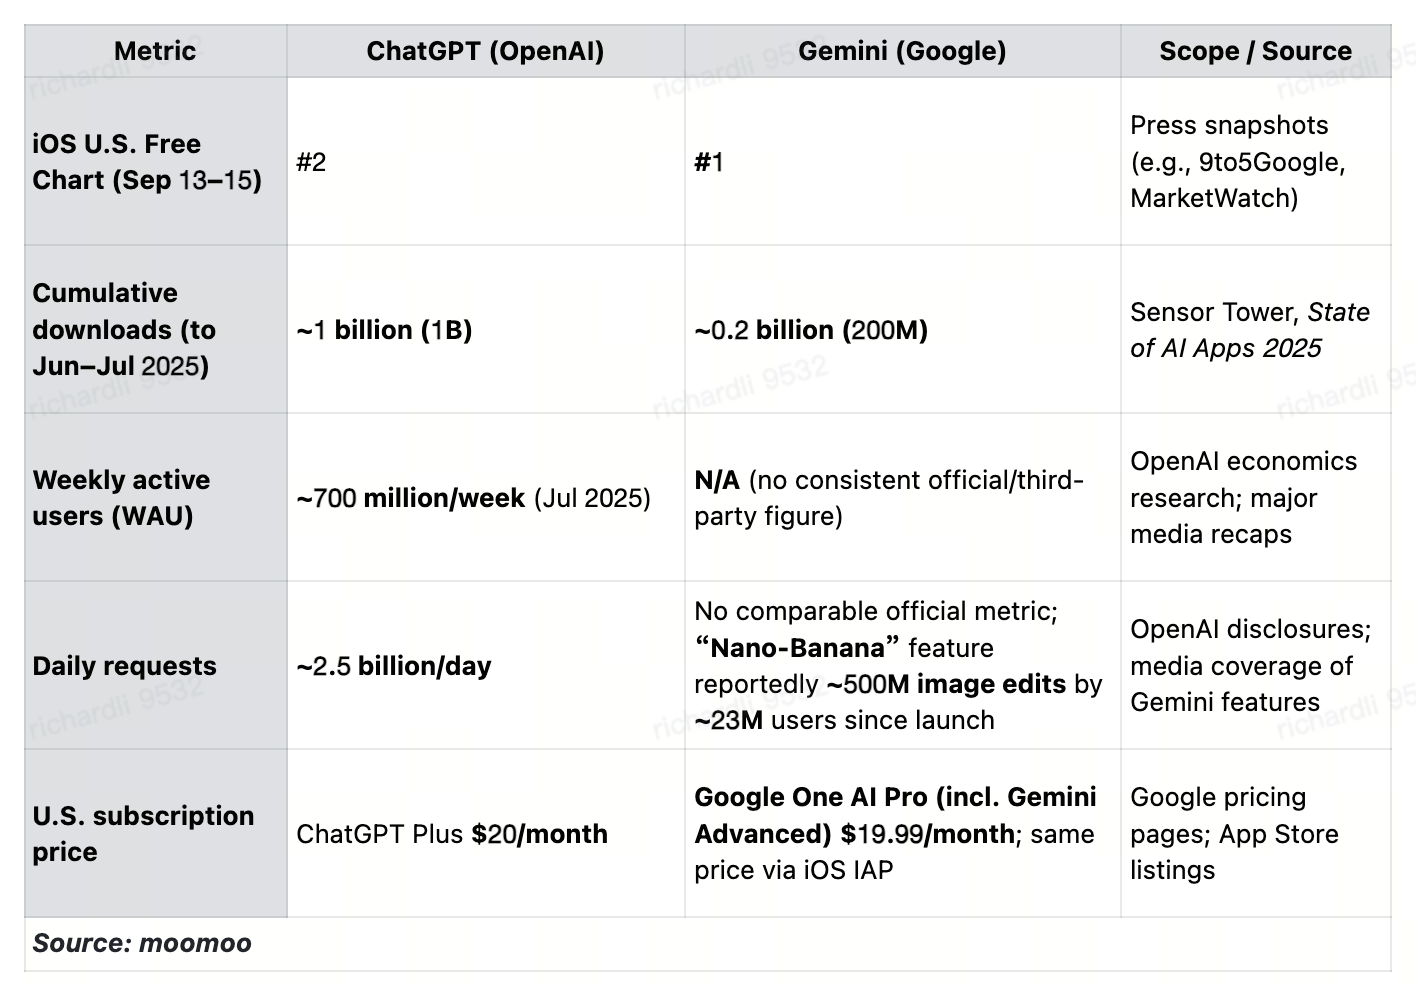Screen dimensions: 1416x996
Task: Select the ~1 billion (1B) downloads cell
Action: [384, 330]
